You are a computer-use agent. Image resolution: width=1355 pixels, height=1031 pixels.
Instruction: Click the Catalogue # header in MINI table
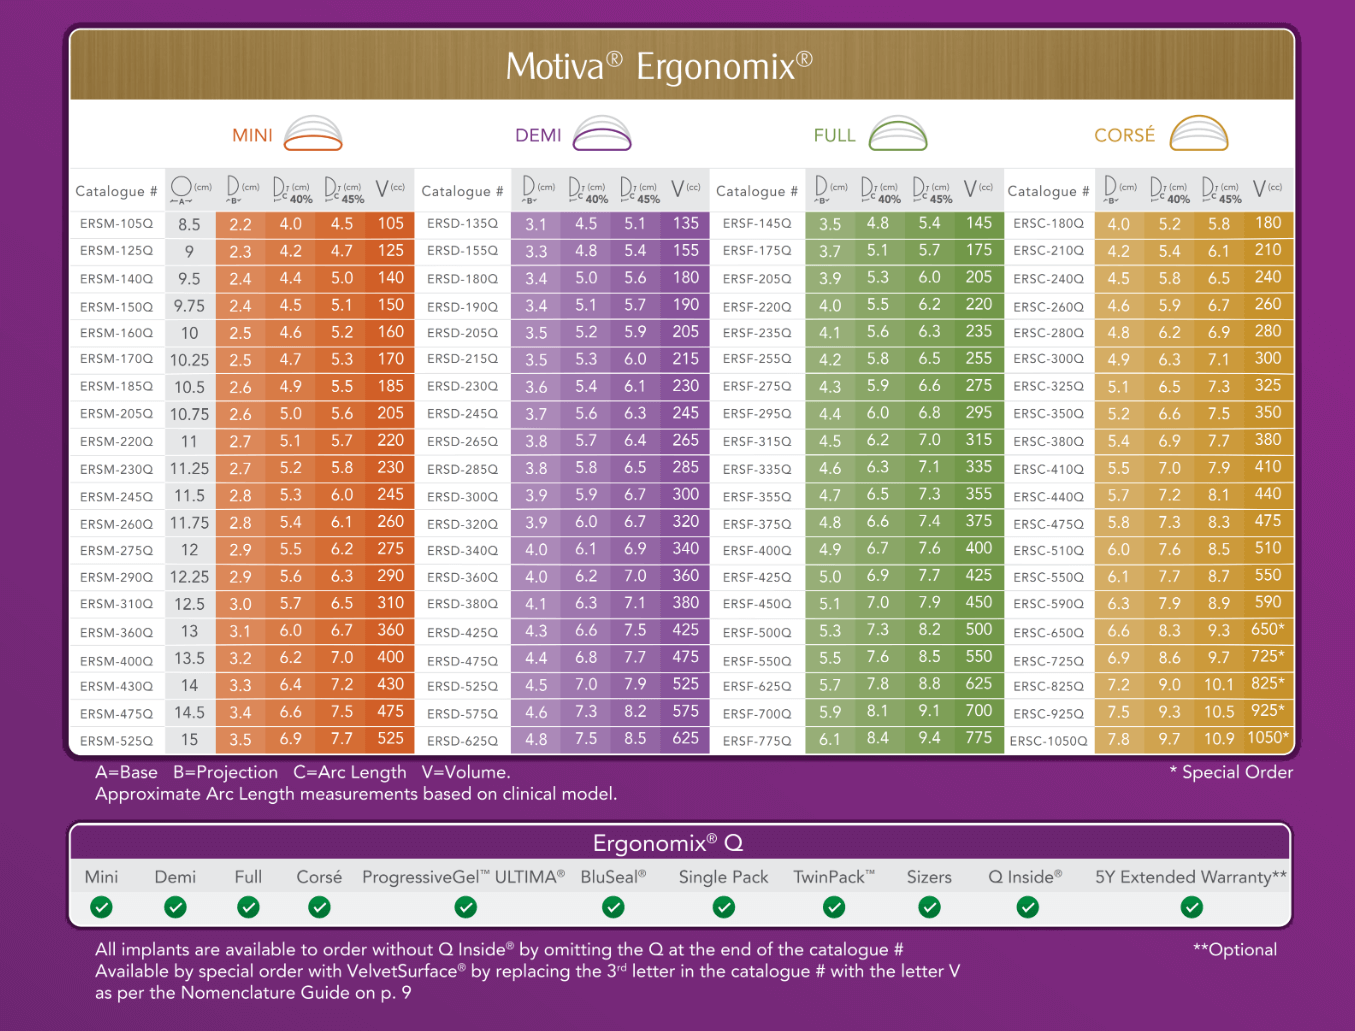tap(116, 191)
